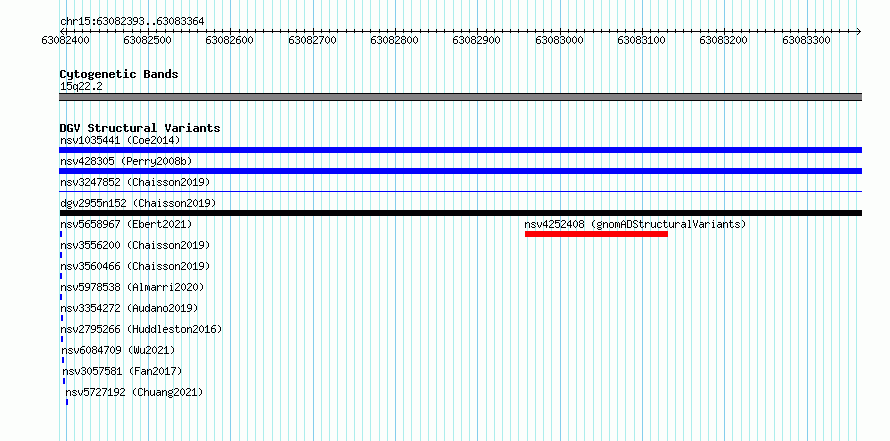Image resolution: width=890 pixels, height=441 pixels.
Task: Click nsv6084709 (Wu2021) variant label
Action: 118,350
